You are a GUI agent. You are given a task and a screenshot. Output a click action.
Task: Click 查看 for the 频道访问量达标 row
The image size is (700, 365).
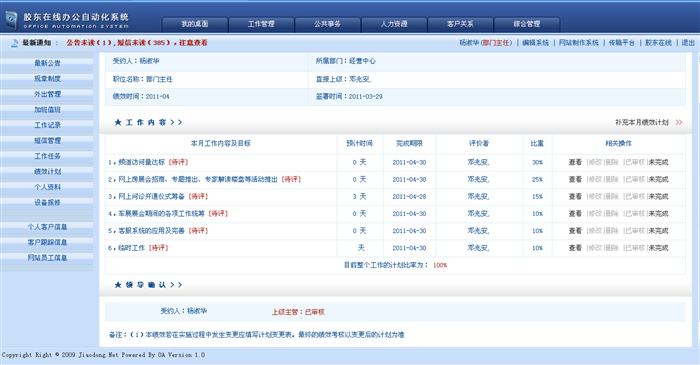click(x=575, y=162)
